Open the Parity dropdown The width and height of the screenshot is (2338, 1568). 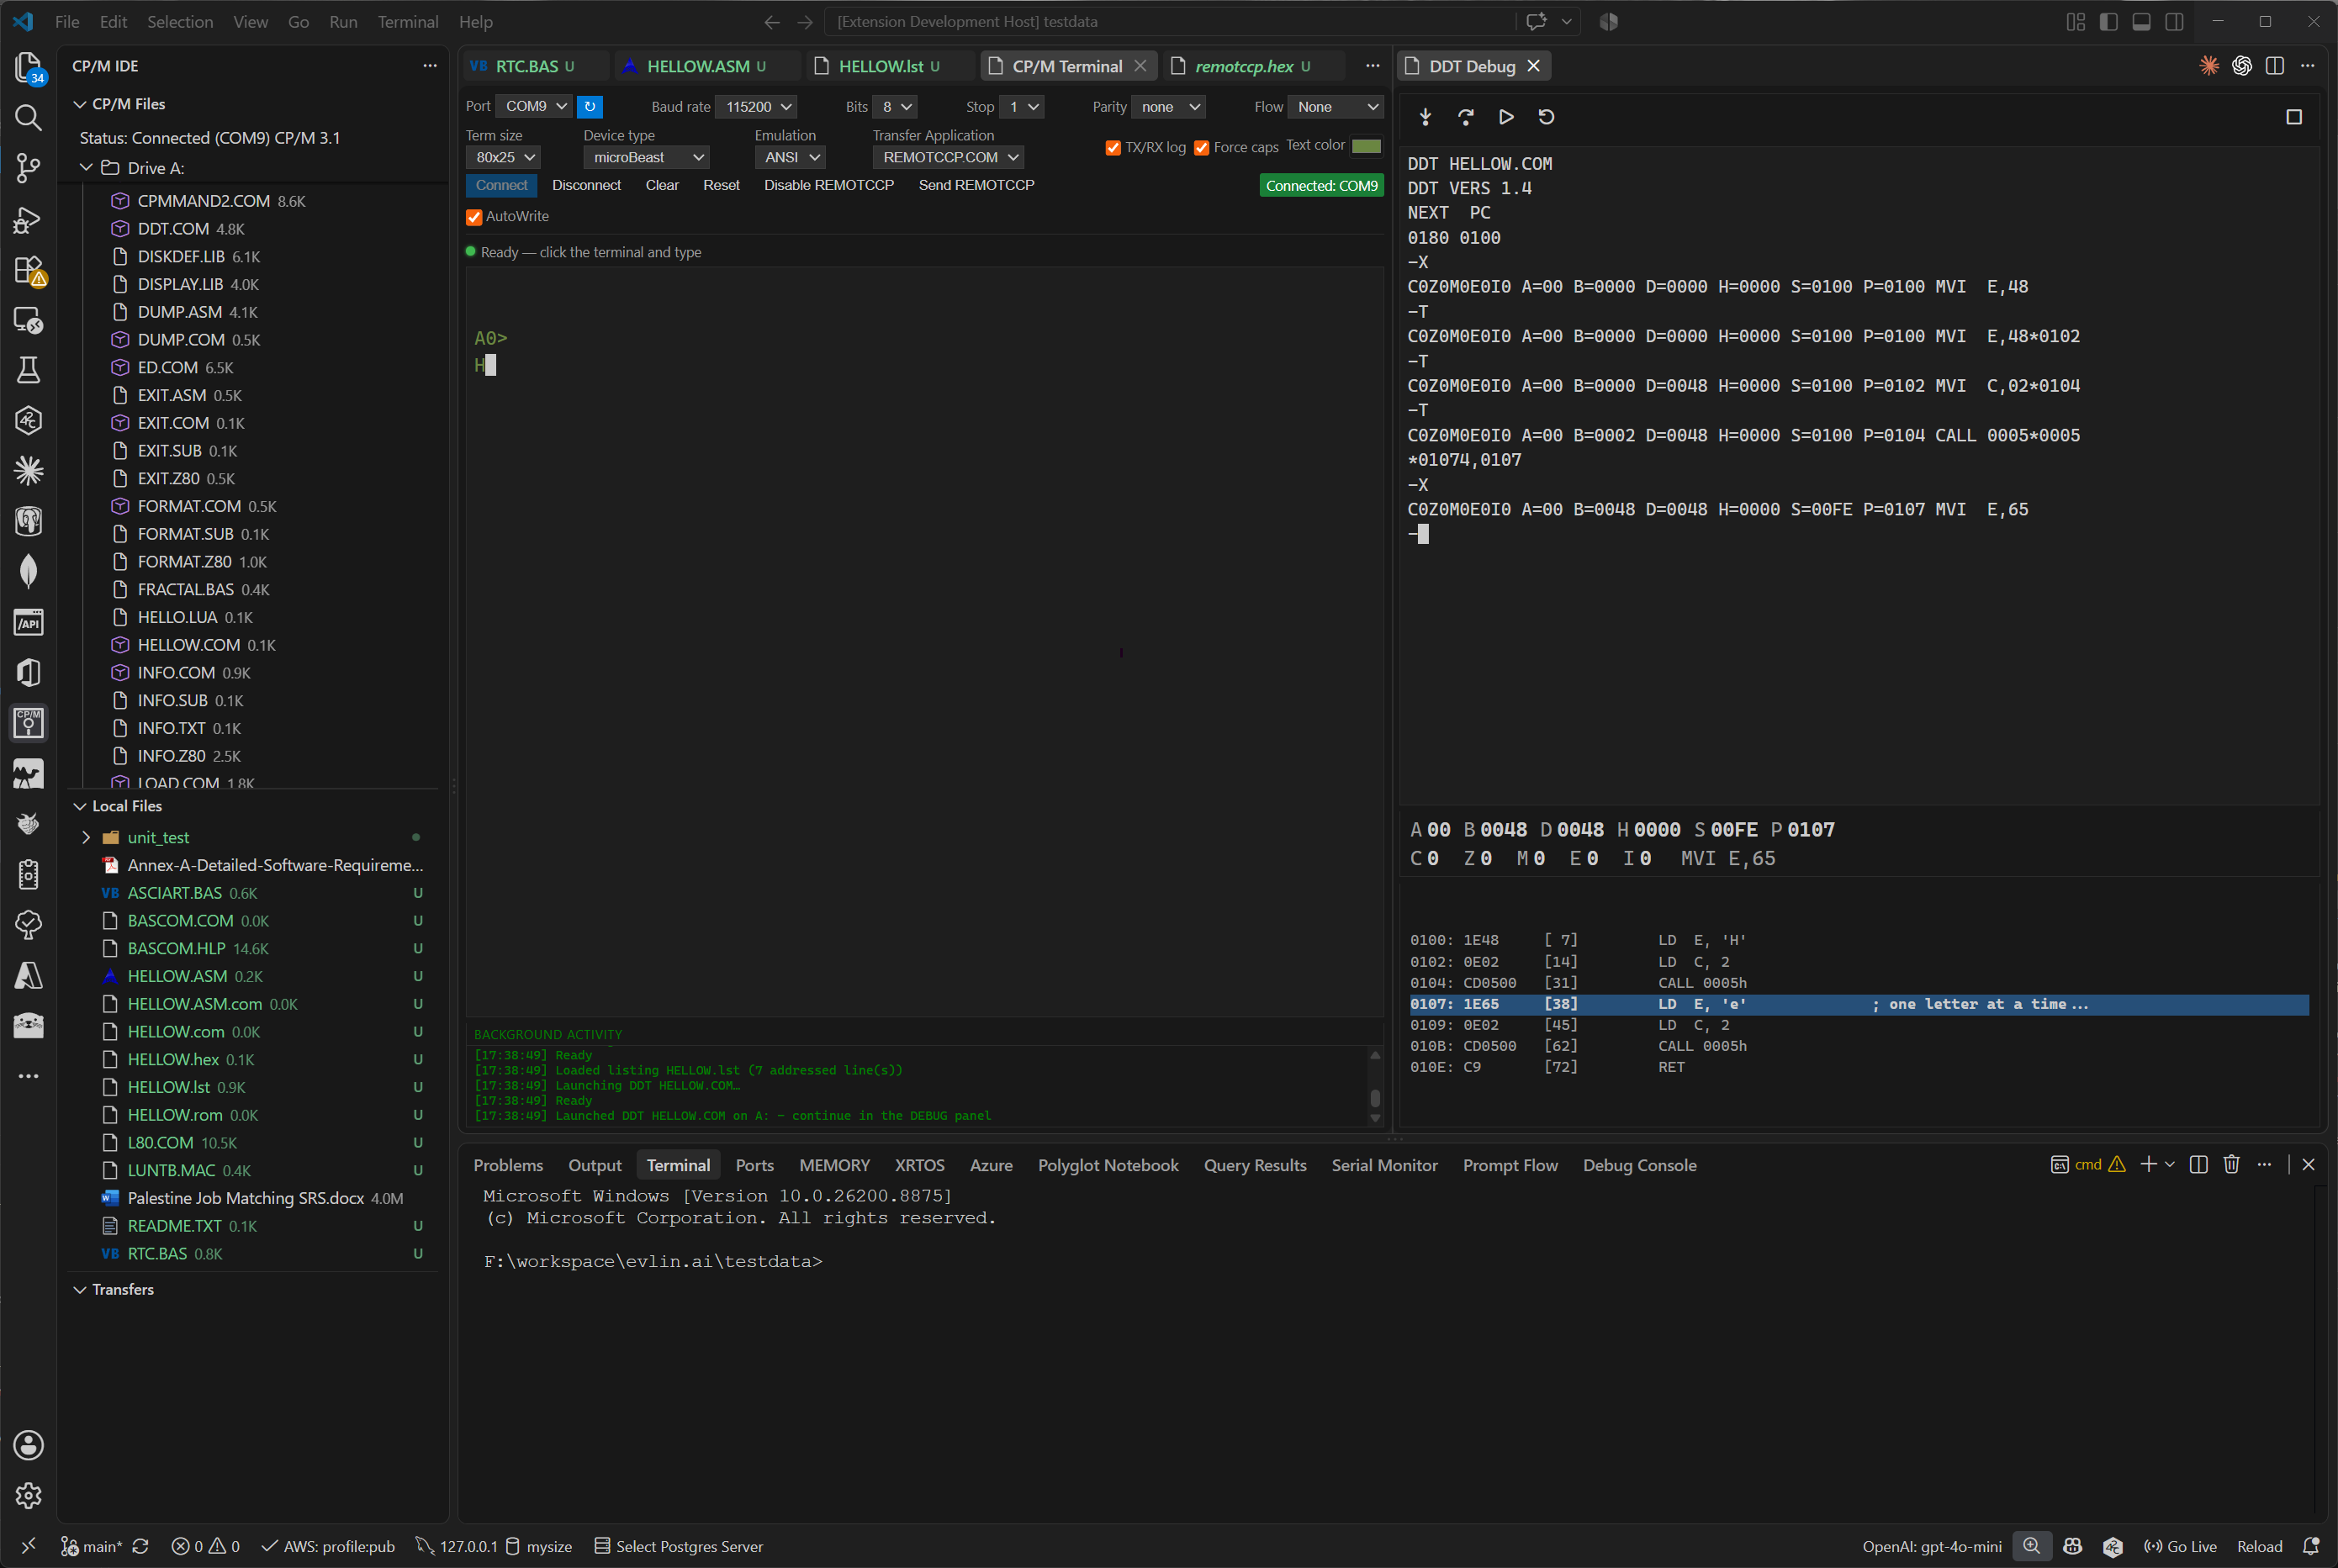click(x=1169, y=106)
